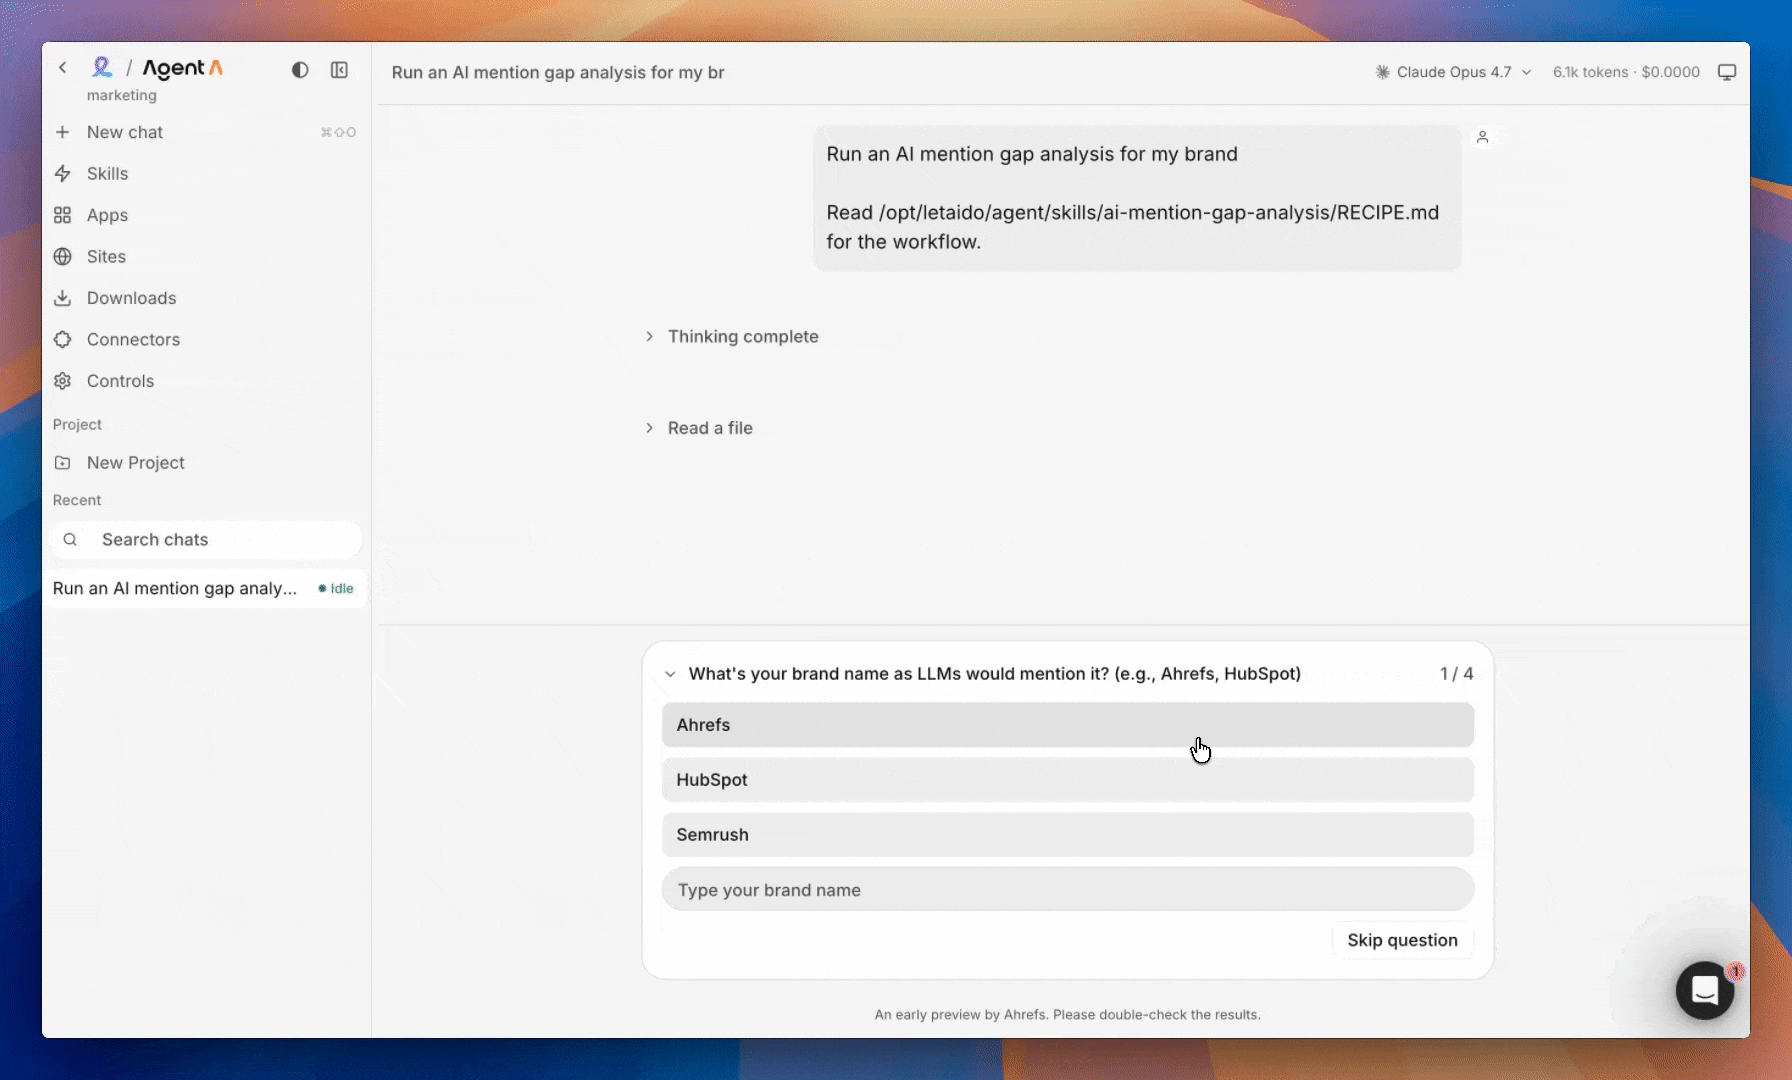Click the Claude model sparkle icon
The height and width of the screenshot is (1080, 1792).
click(x=1382, y=72)
